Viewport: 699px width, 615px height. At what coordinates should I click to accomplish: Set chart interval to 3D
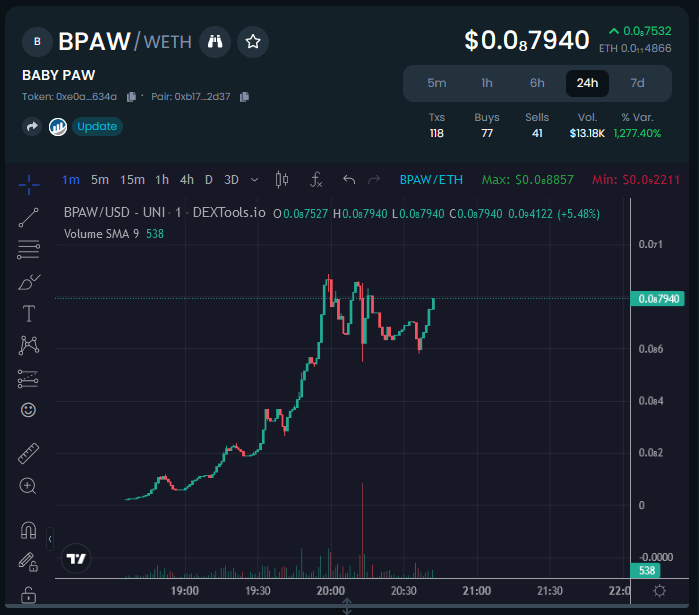(231, 180)
